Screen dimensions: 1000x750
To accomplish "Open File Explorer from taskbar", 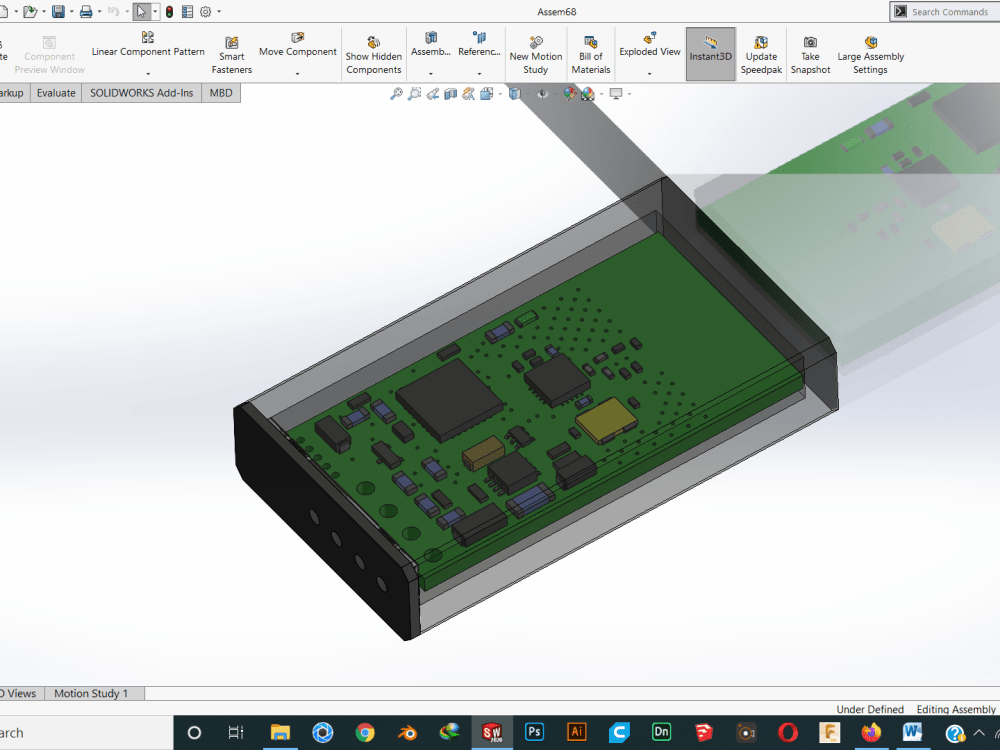I will tap(280, 733).
